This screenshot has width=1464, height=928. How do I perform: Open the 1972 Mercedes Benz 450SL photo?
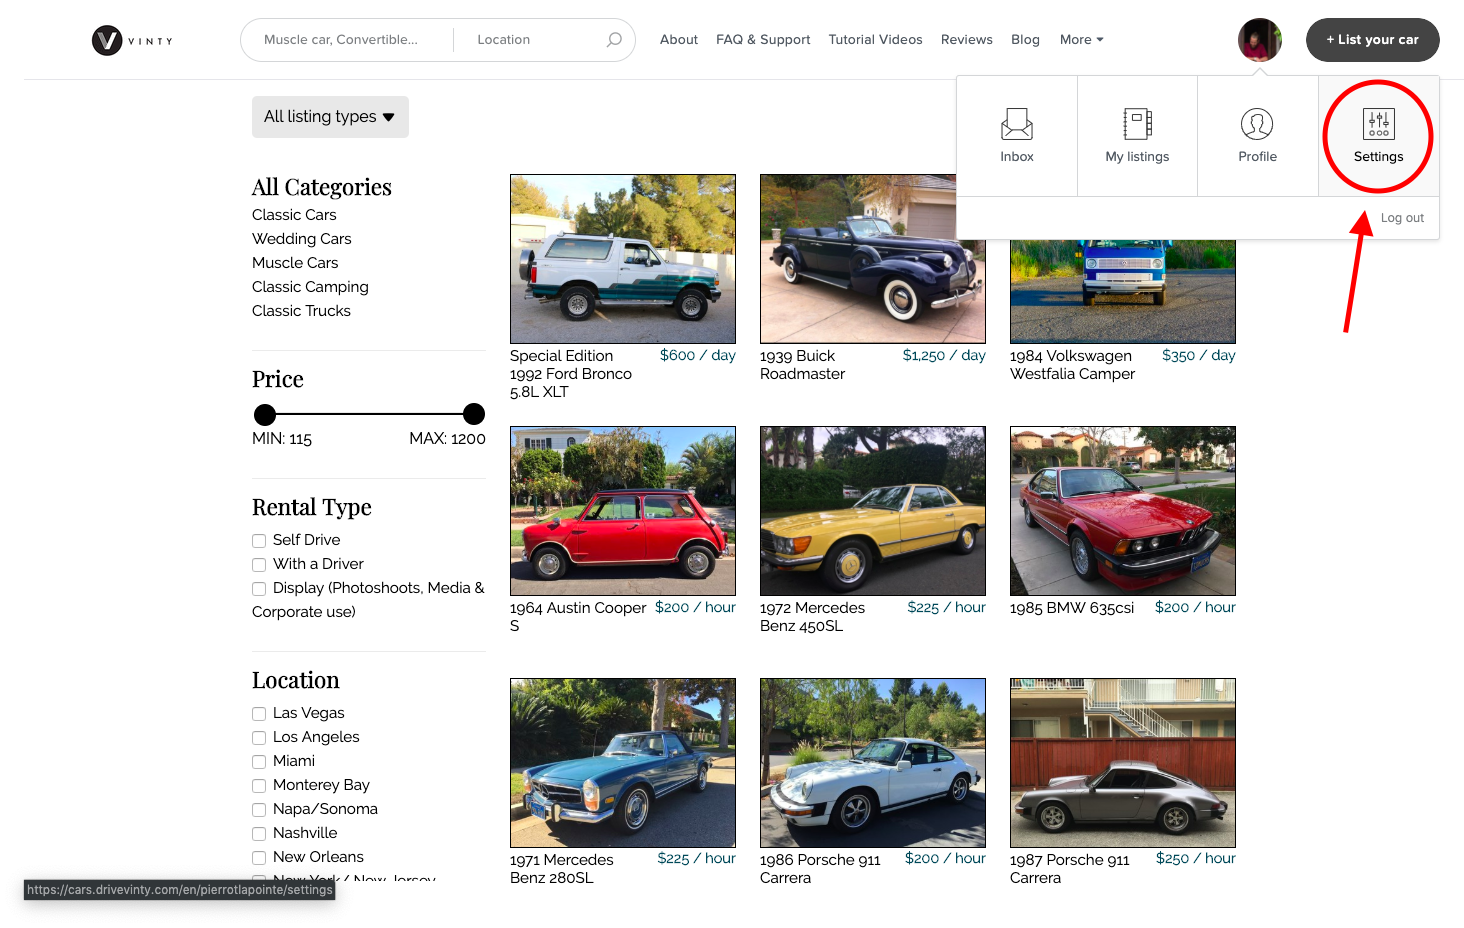tap(873, 511)
